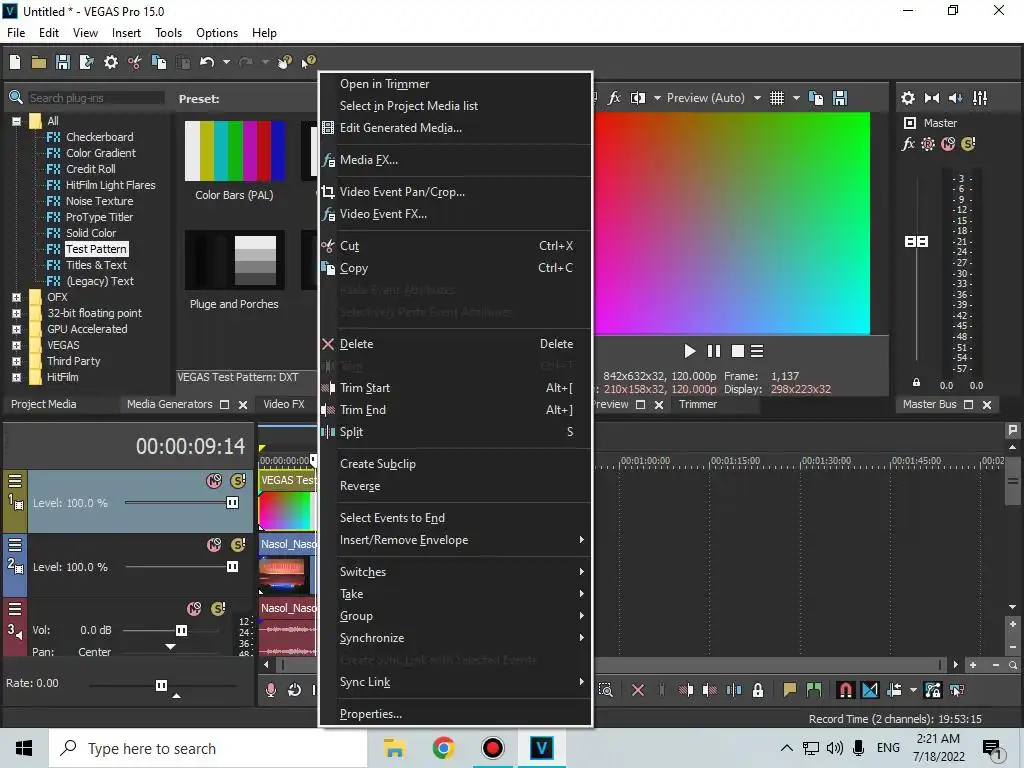1024x768 pixels.
Task: Click the Master Bus downmix output icon
Action: (x=932, y=98)
